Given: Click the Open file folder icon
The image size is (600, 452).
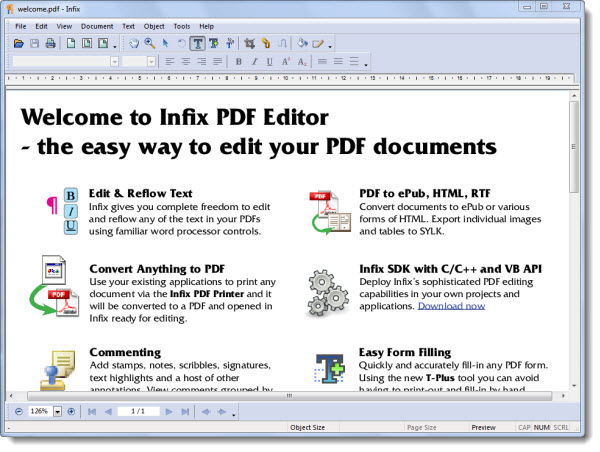Looking at the screenshot, I should pyautogui.click(x=18, y=44).
